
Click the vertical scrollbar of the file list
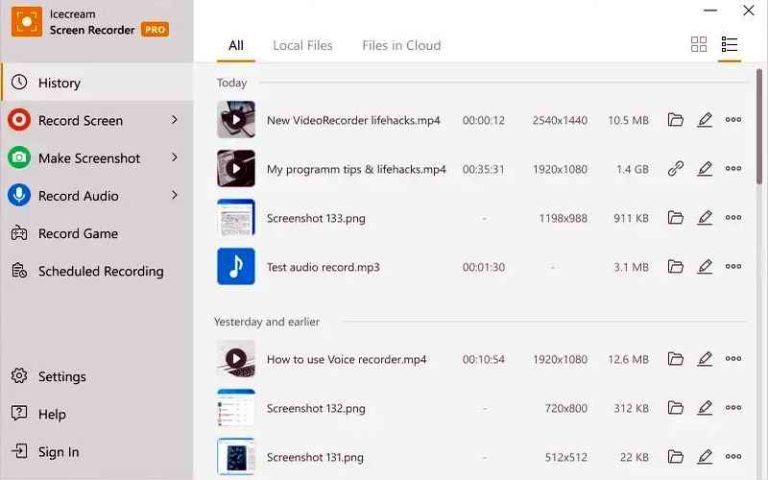tap(760, 130)
